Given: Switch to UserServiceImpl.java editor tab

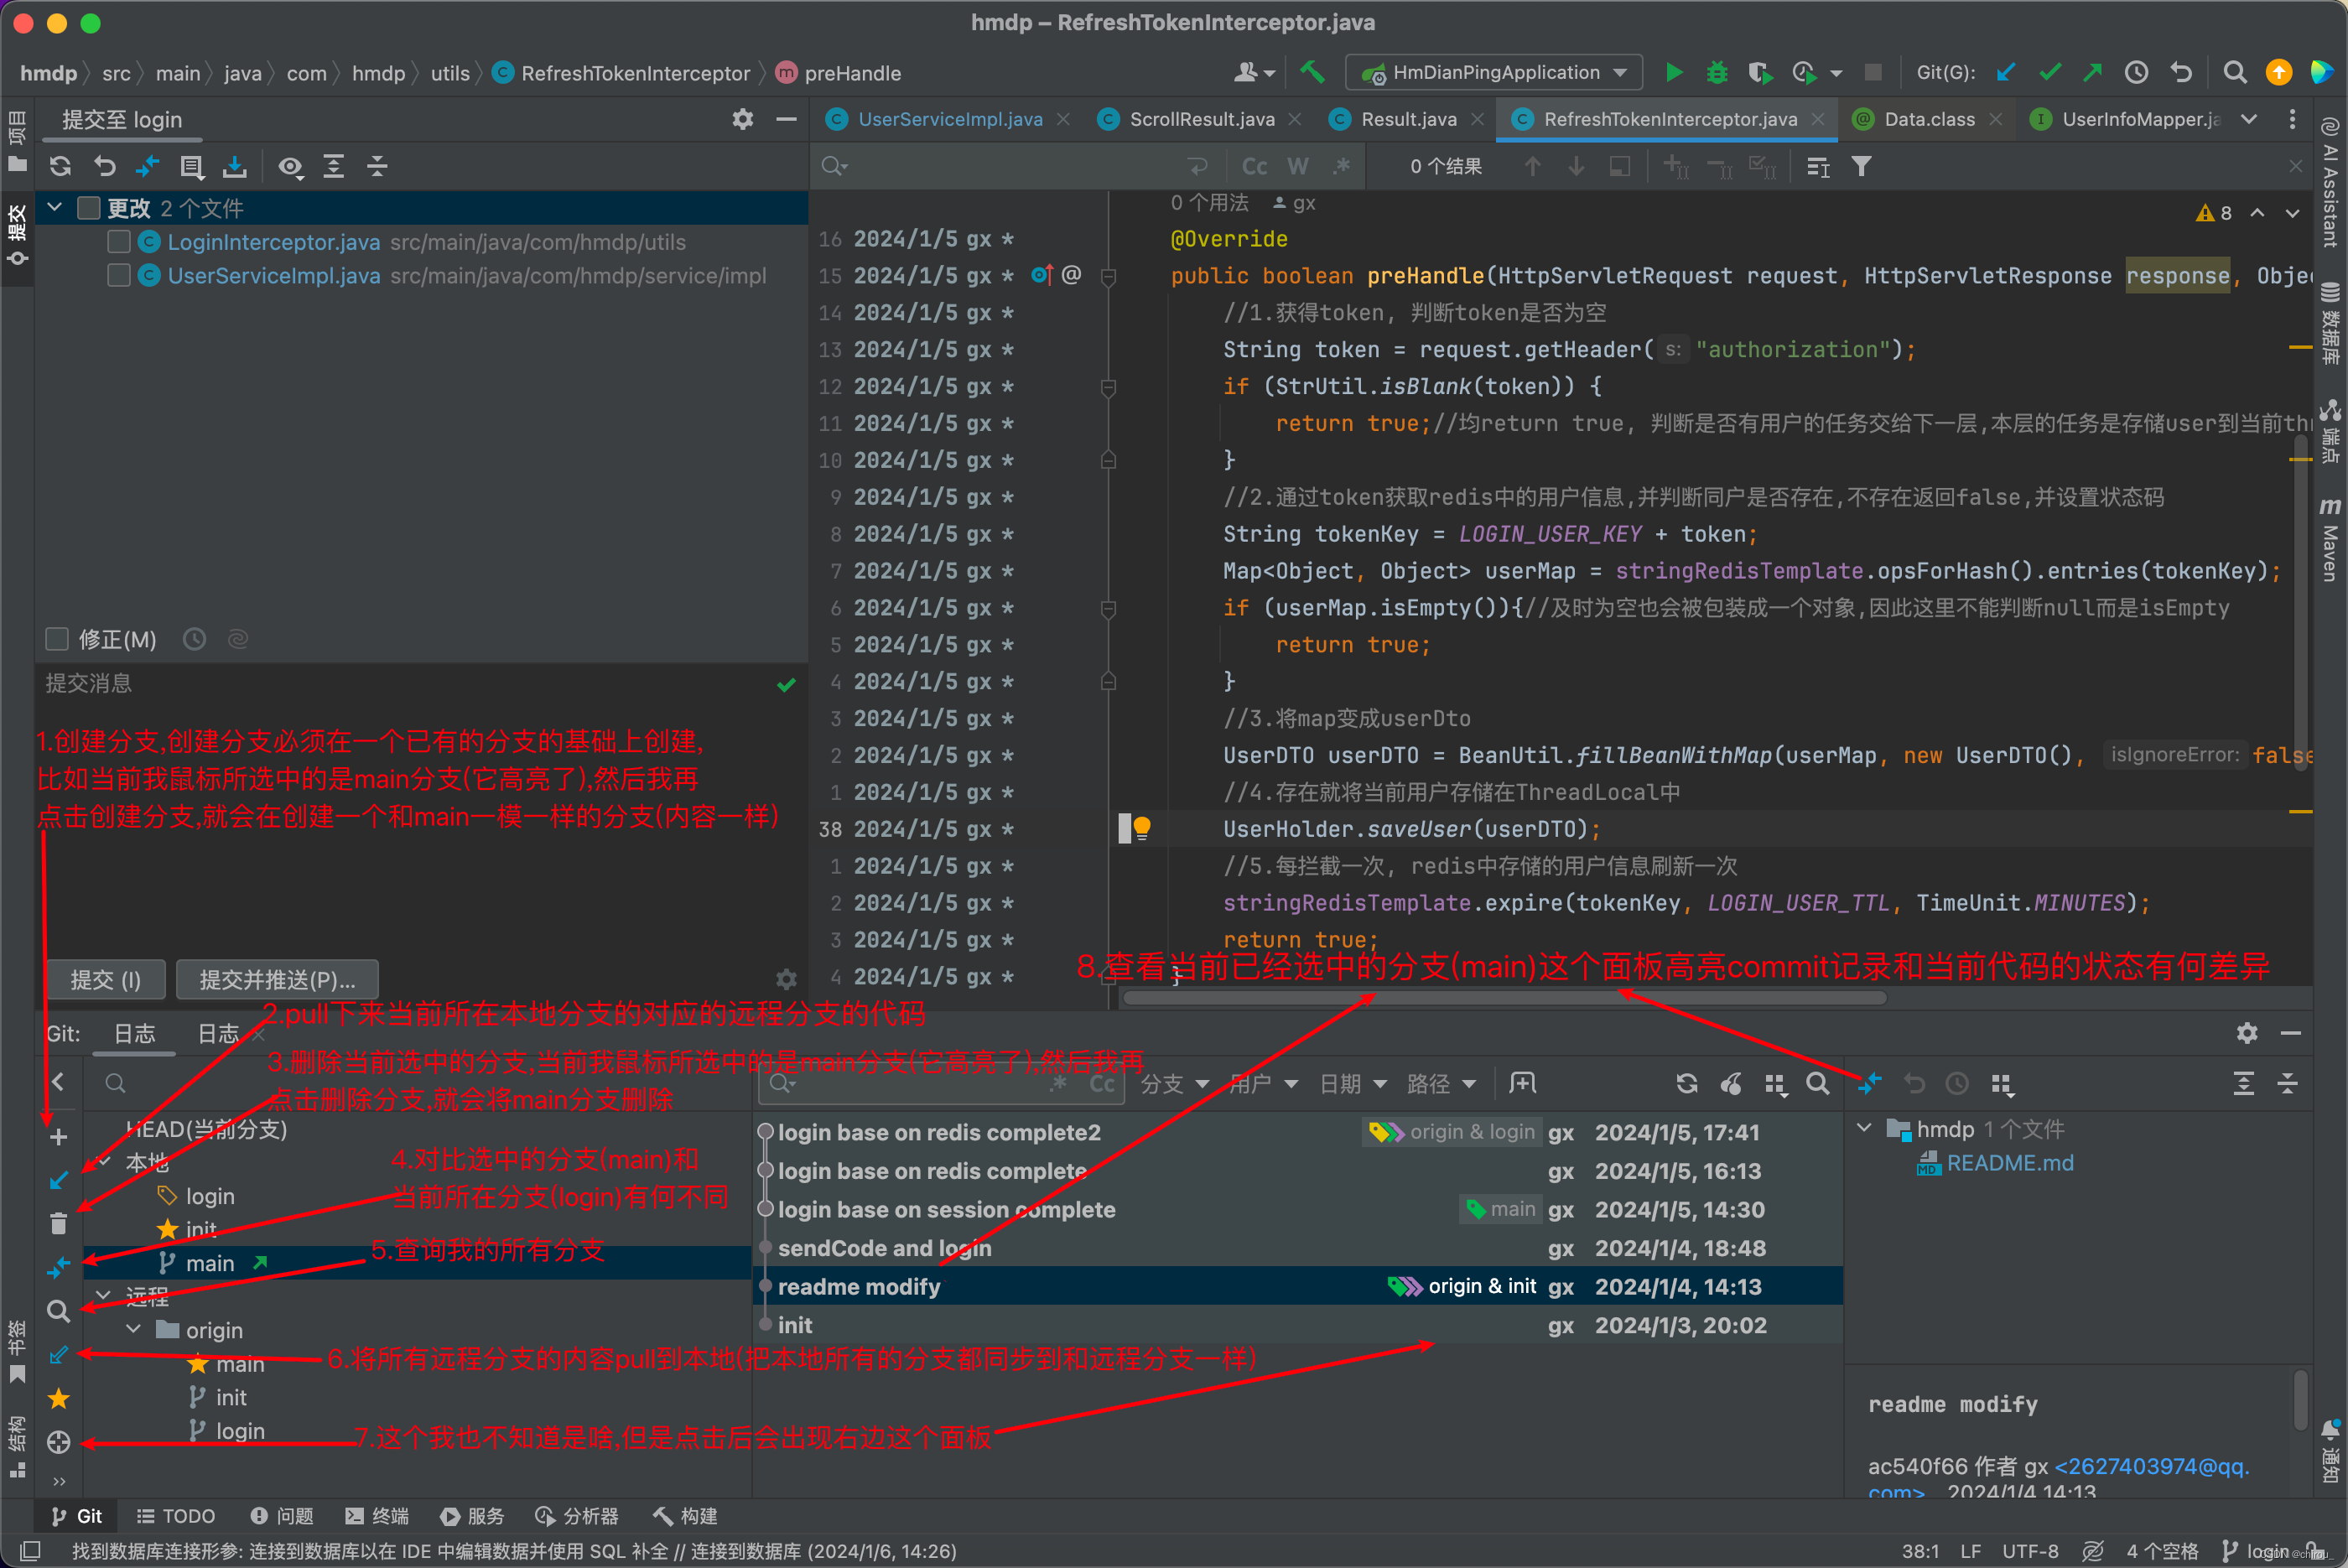Looking at the screenshot, I should coord(949,119).
